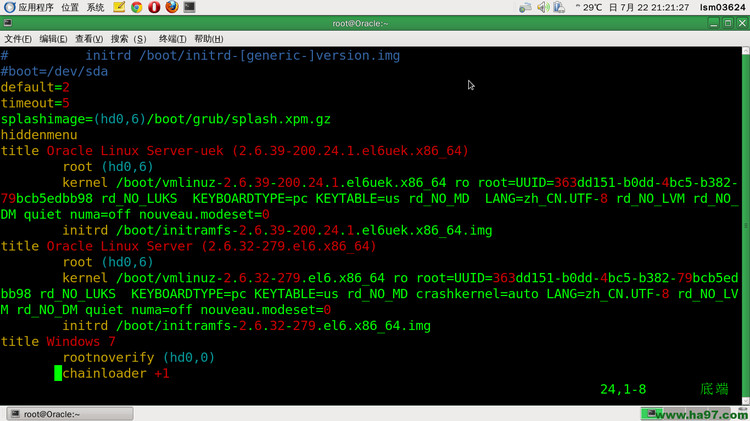Click the network connection tray icon
This screenshot has width=750, height=421.
(559, 7)
